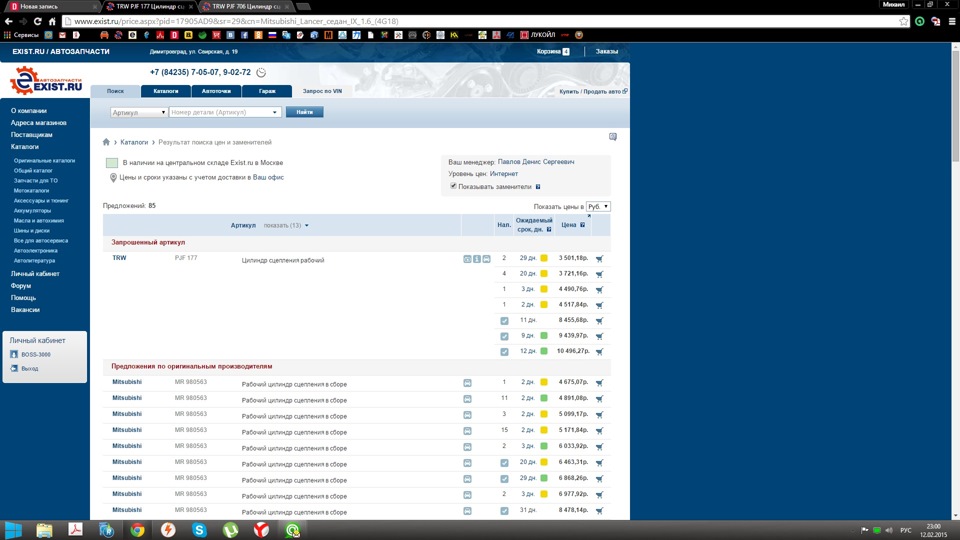
Task: Open the car applicability icon in TRW row
Action: [x=486, y=259]
